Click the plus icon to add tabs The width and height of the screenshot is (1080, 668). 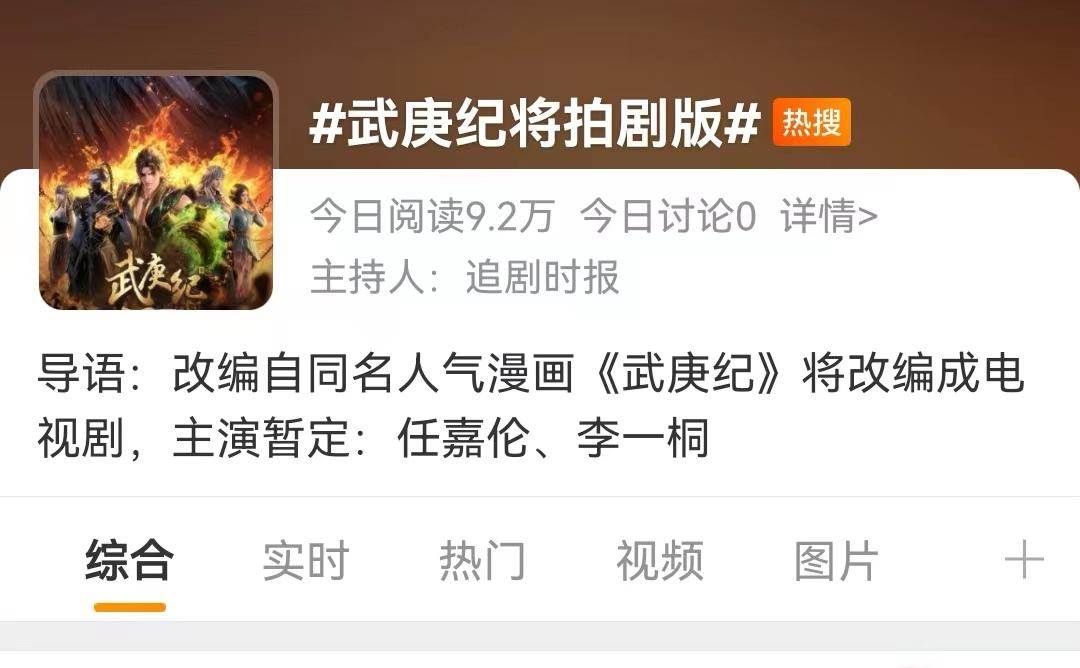(1024, 560)
